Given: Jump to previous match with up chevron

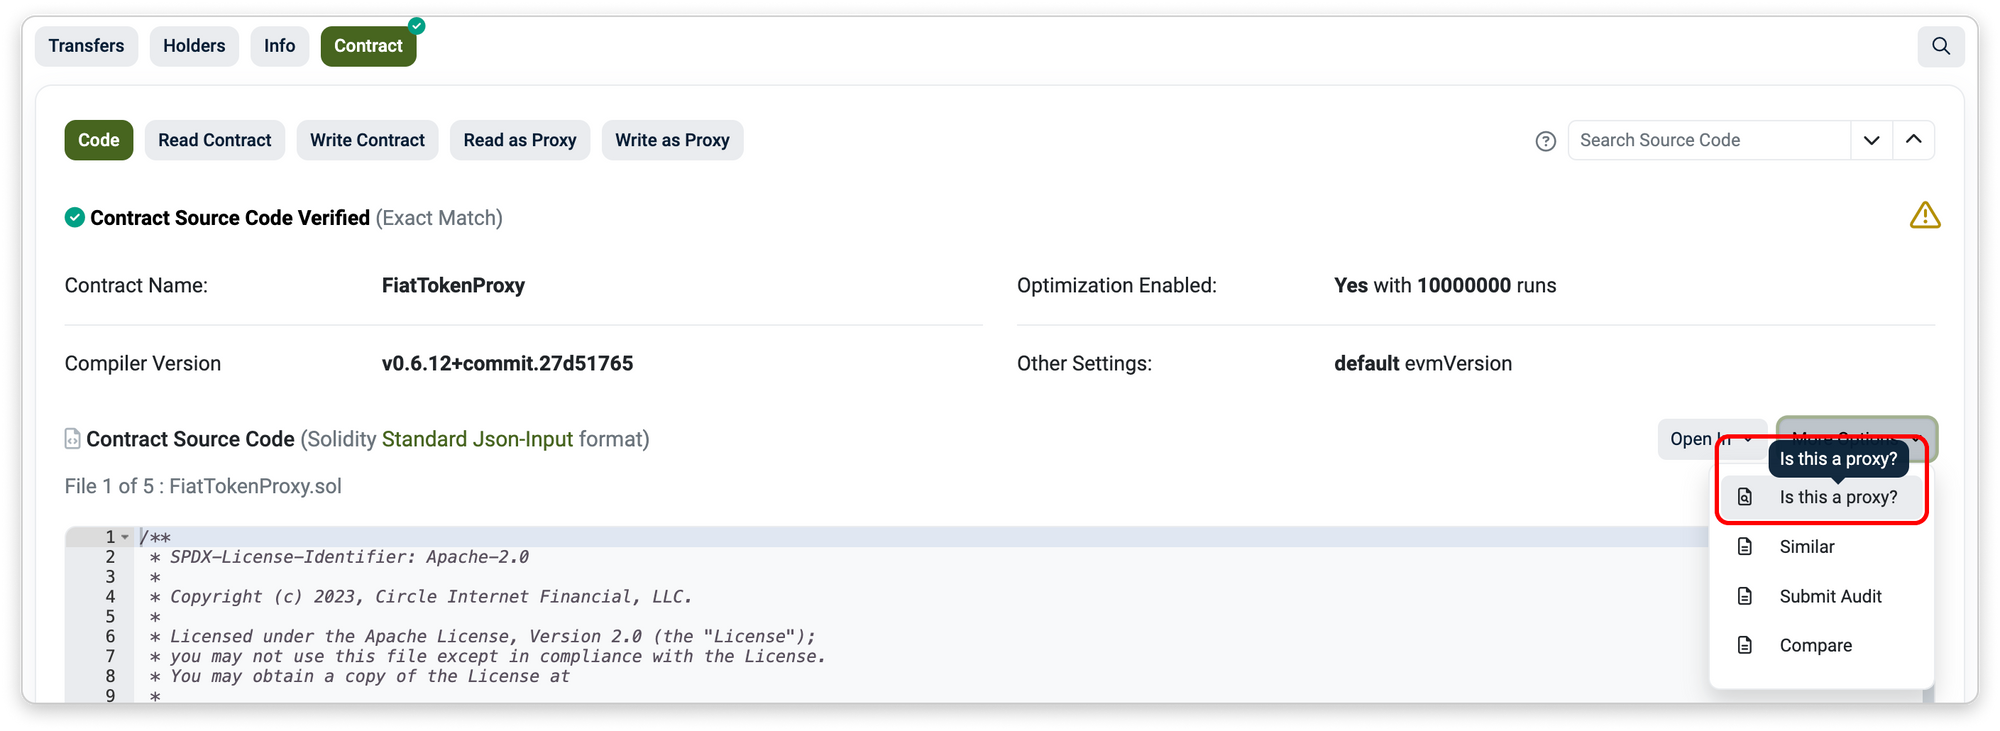Looking at the screenshot, I should (x=1913, y=141).
